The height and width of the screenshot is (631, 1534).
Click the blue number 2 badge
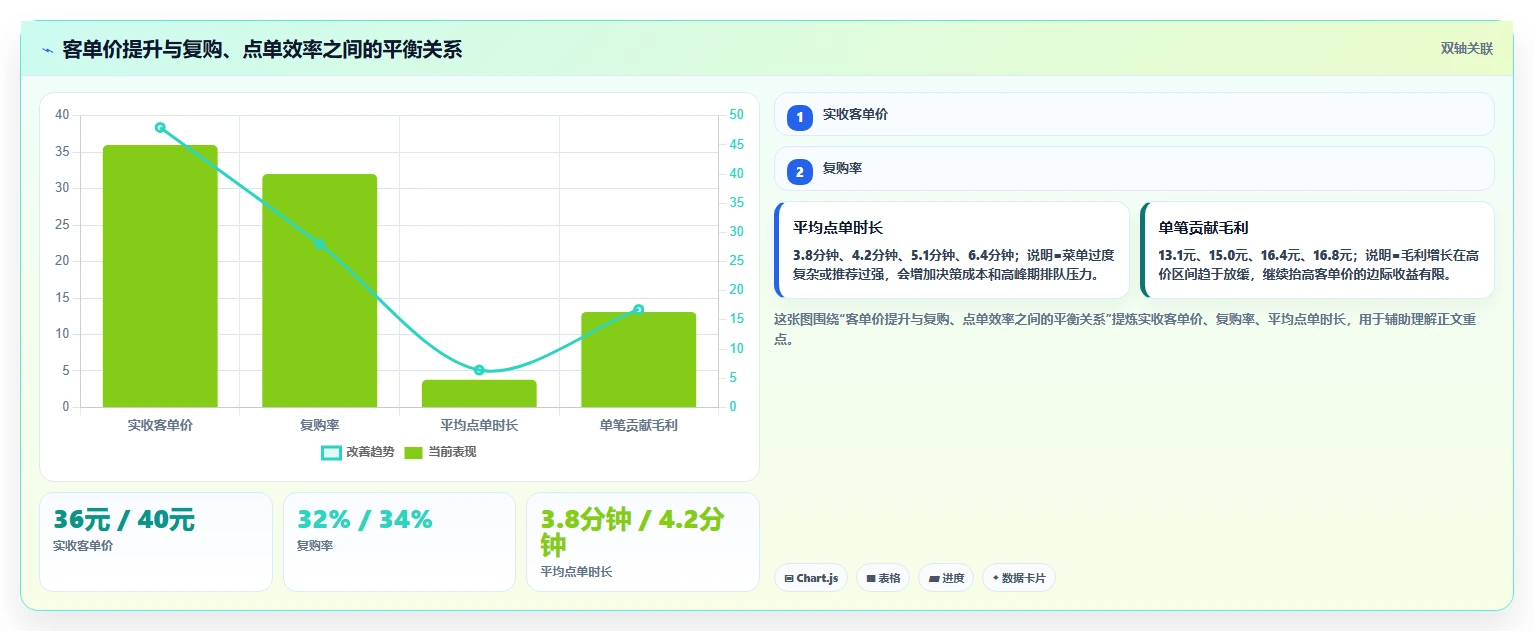pos(800,172)
